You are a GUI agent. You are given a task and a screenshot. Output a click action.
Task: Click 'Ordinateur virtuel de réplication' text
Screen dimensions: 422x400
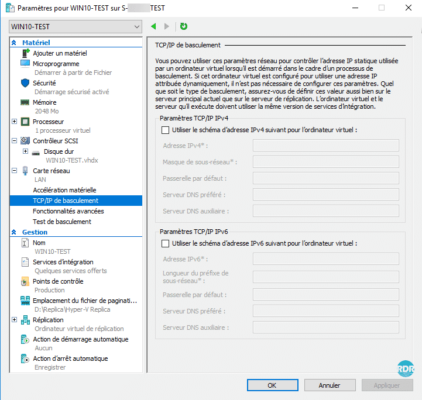click(79, 329)
